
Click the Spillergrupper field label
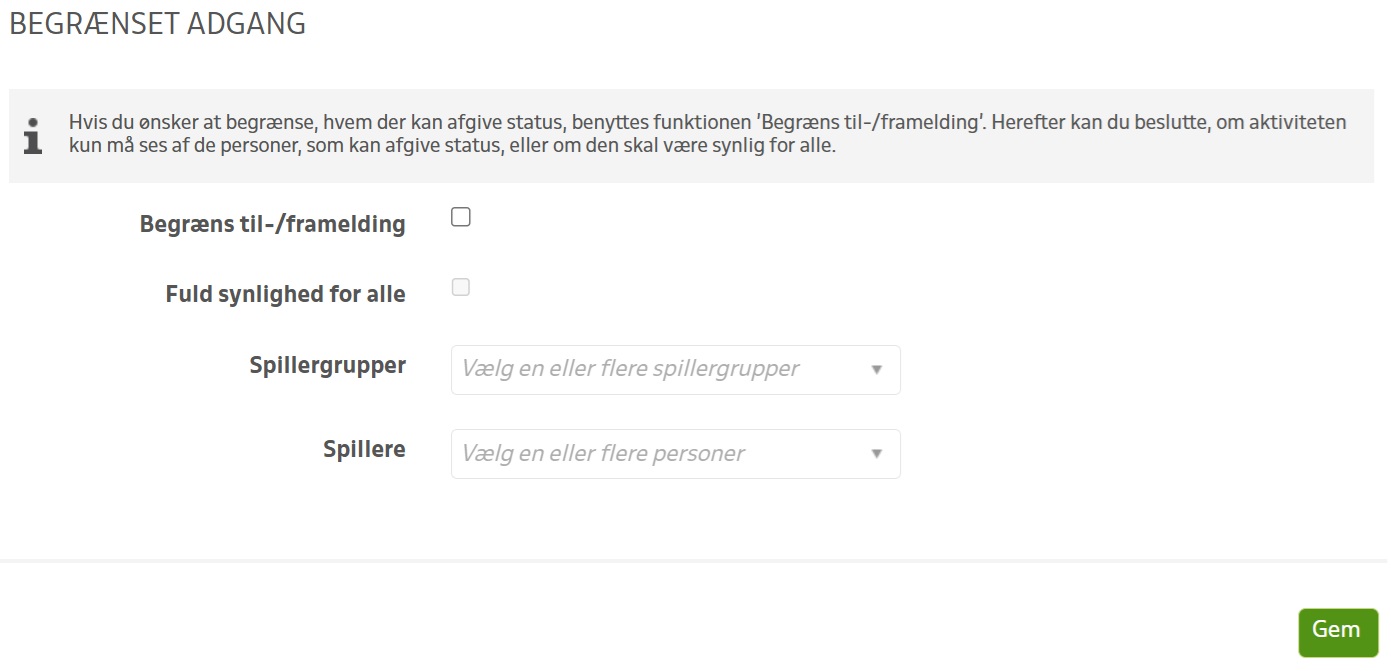(328, 365)
